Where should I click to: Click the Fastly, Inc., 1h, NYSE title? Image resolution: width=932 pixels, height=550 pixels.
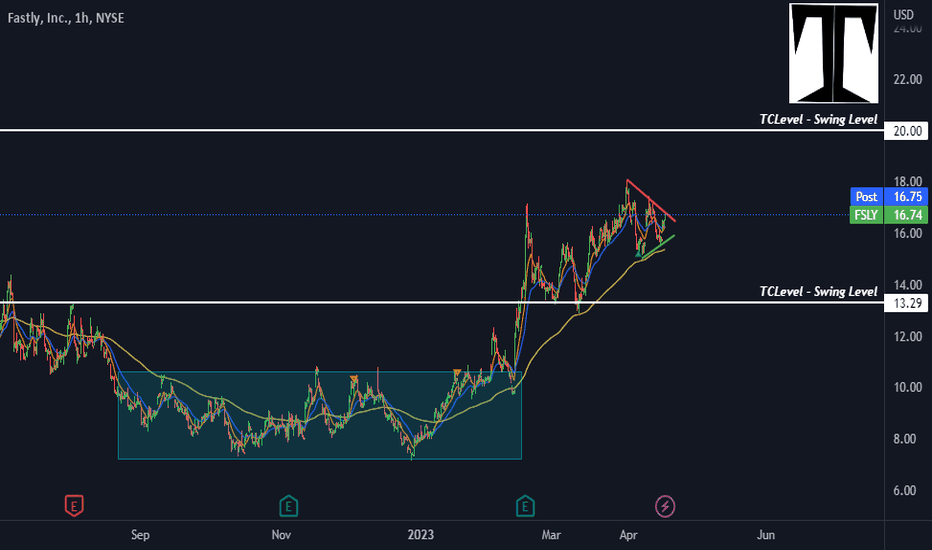[66, 18]
